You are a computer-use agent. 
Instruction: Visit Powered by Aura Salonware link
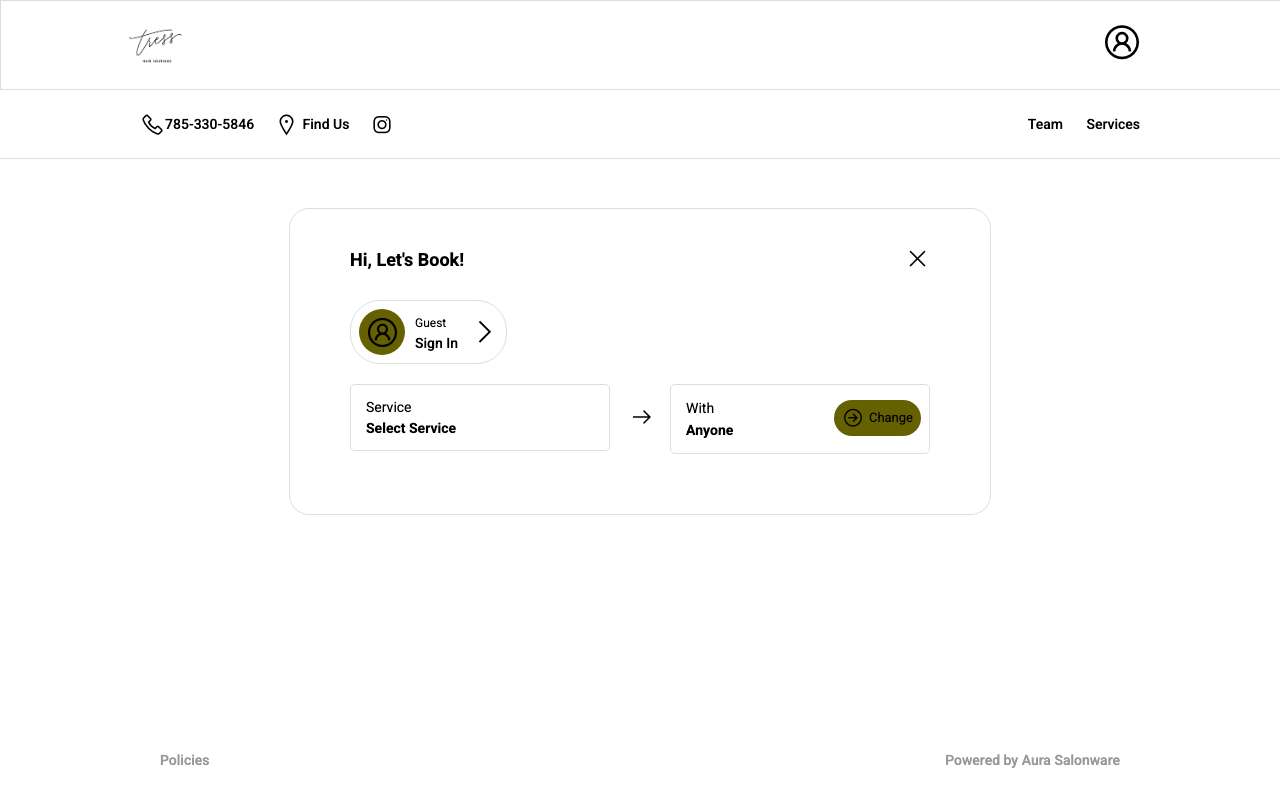coord(1032,760)
